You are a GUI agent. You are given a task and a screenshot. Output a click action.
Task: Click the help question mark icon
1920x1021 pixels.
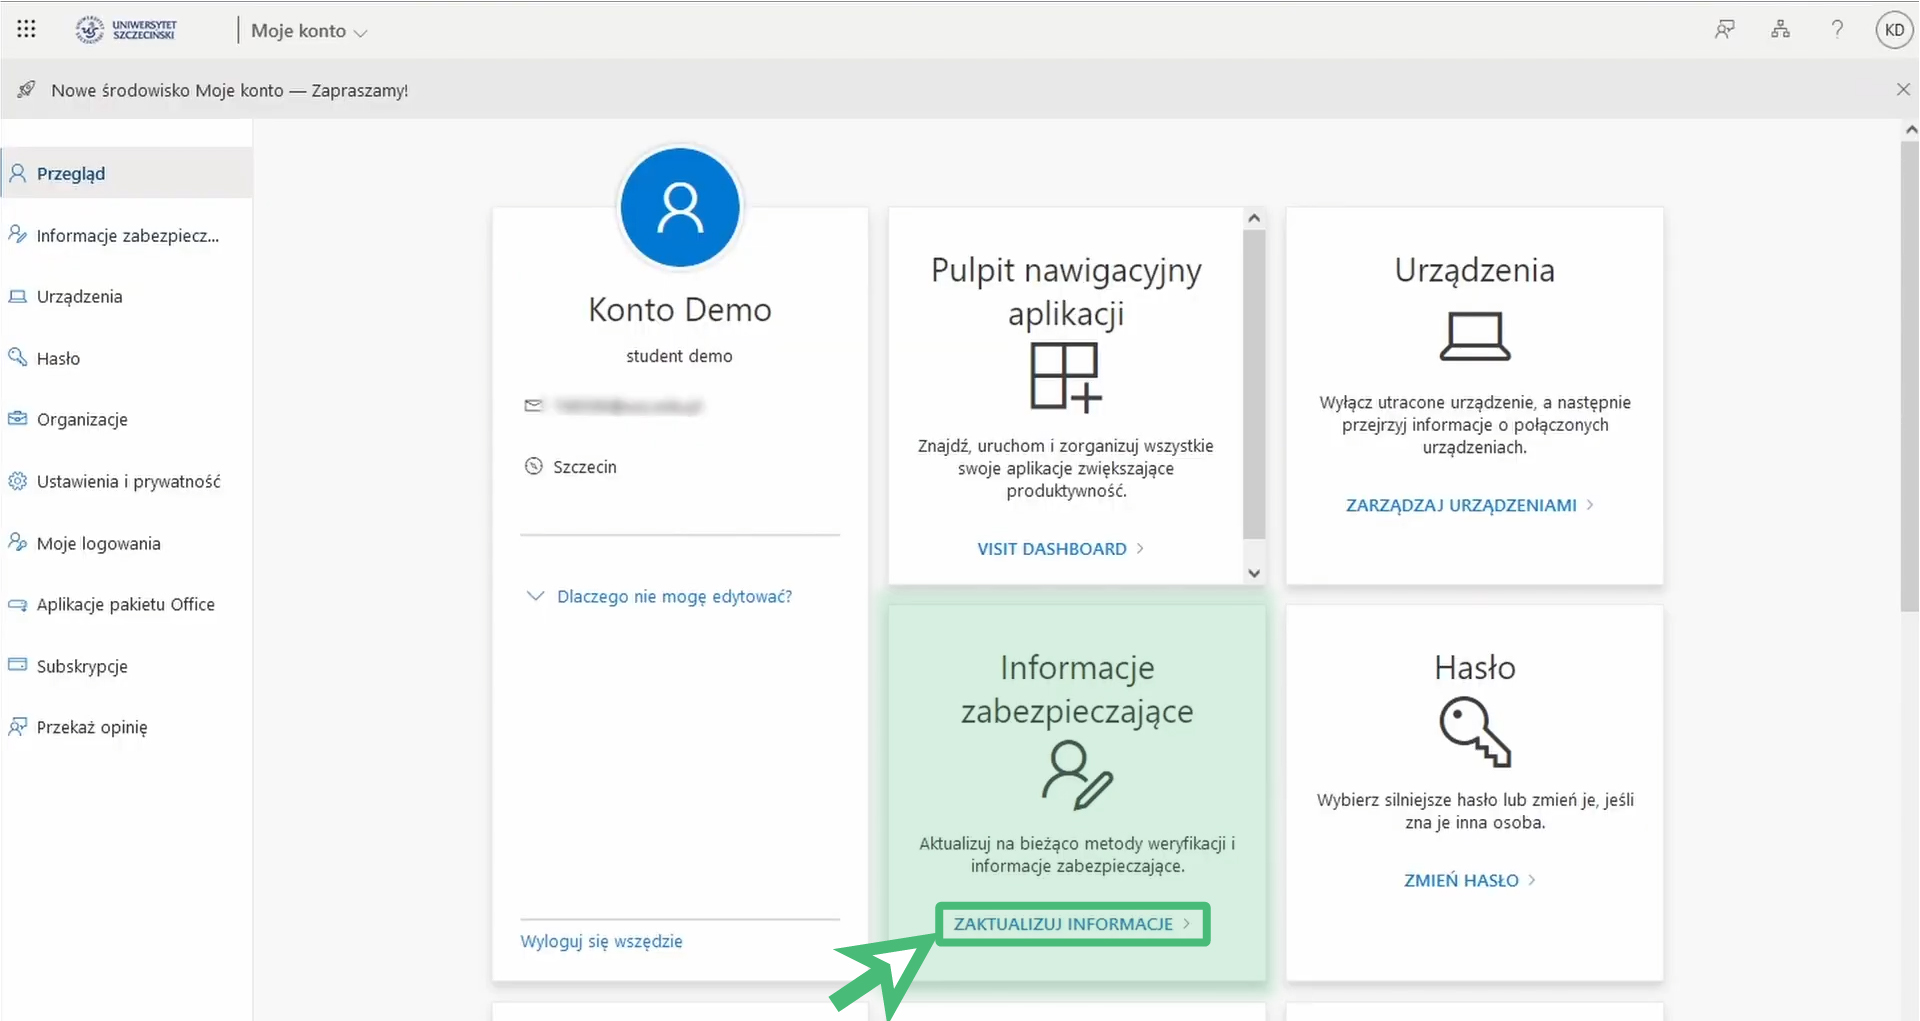[x=1837, y=30]
